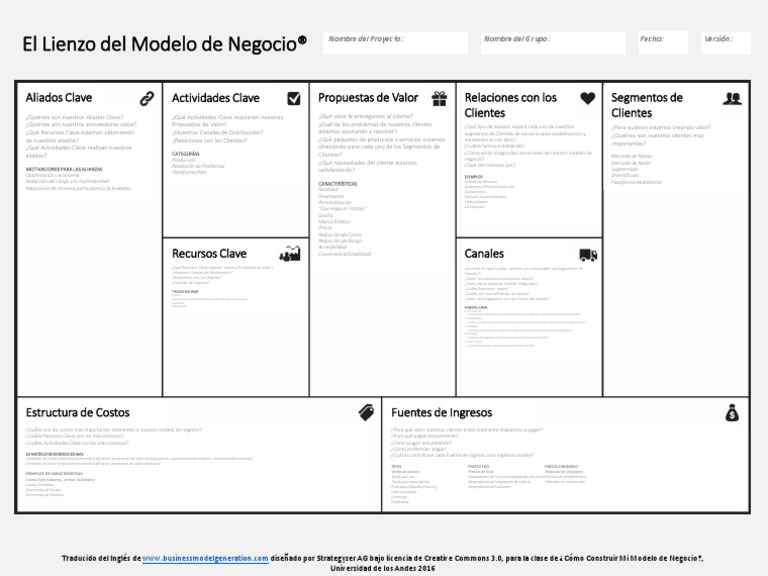This screenshot has width=768, height=576.
Task: Click the checkmark icon beside Actividades Clave
Action: 294,98
